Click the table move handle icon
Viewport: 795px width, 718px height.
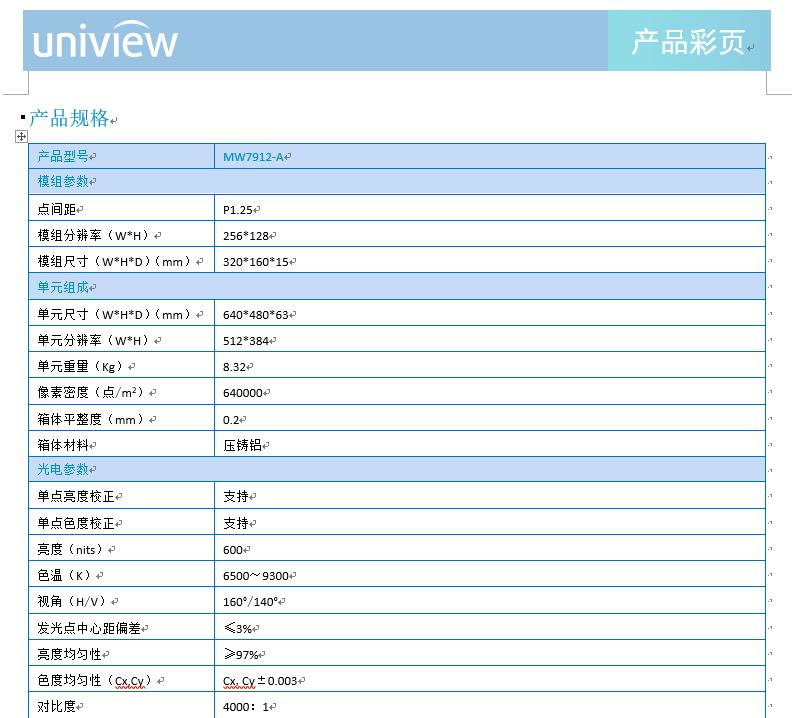coord(21,136)
